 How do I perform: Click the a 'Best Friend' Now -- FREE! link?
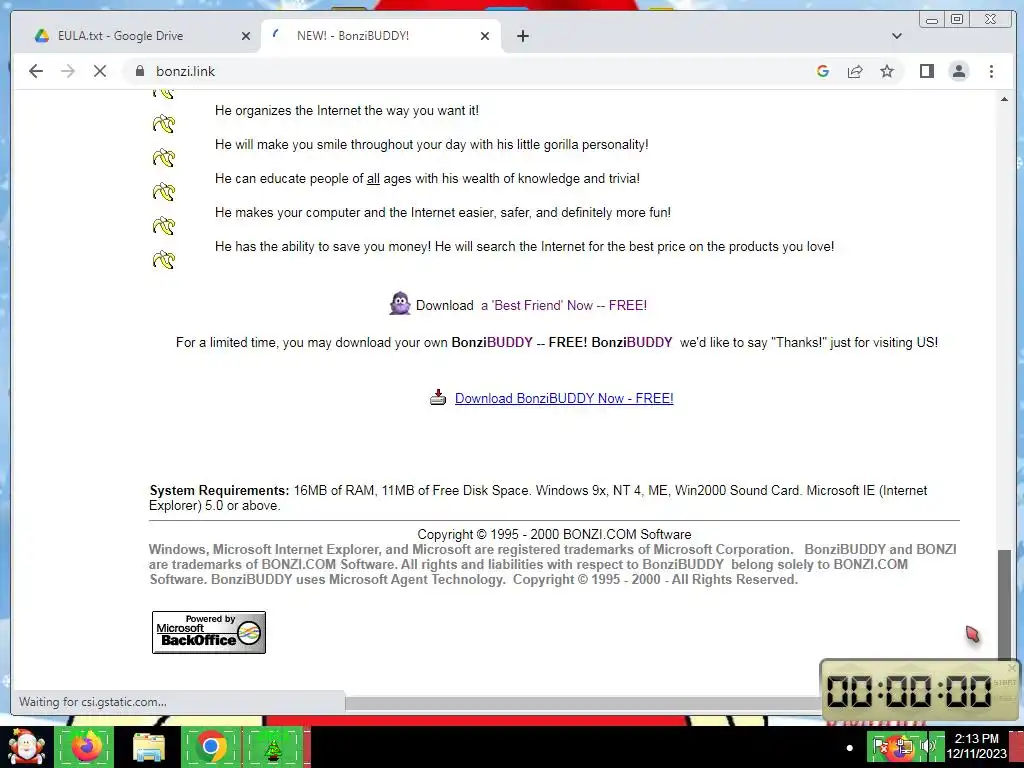(x=564, y=305)
